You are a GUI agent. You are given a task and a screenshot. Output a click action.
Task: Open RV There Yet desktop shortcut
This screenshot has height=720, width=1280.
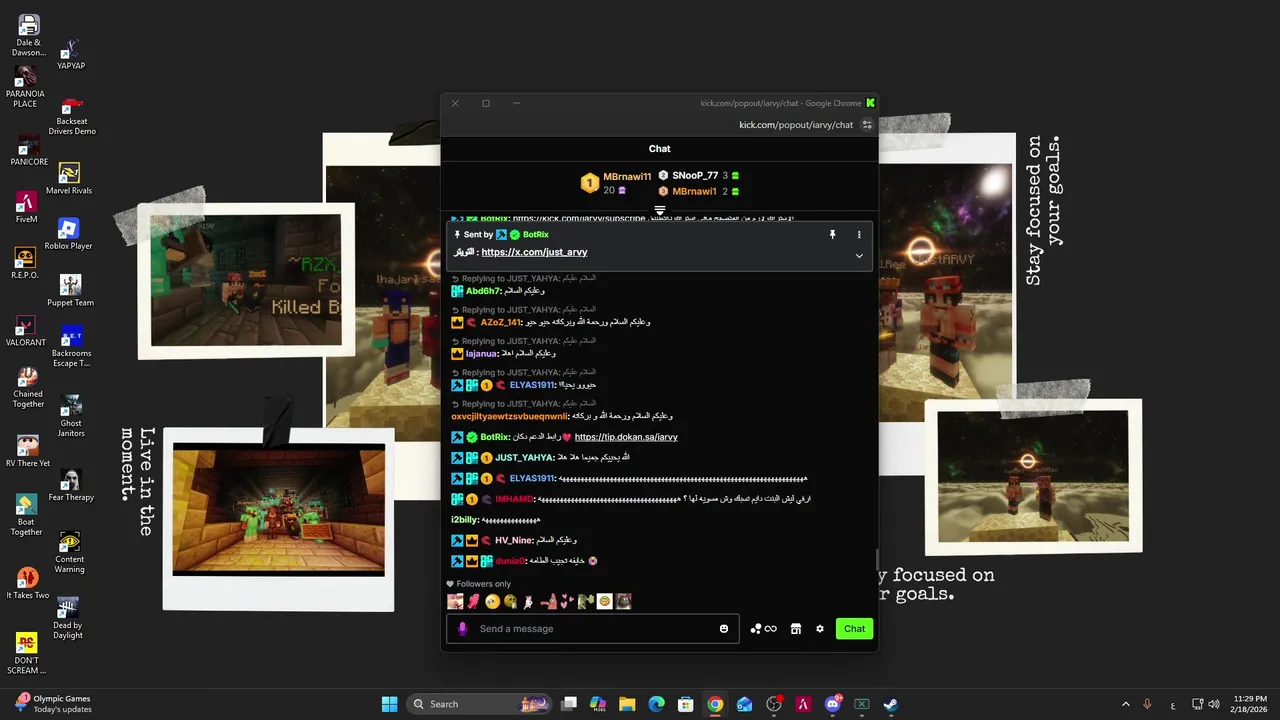click(28, 451)
